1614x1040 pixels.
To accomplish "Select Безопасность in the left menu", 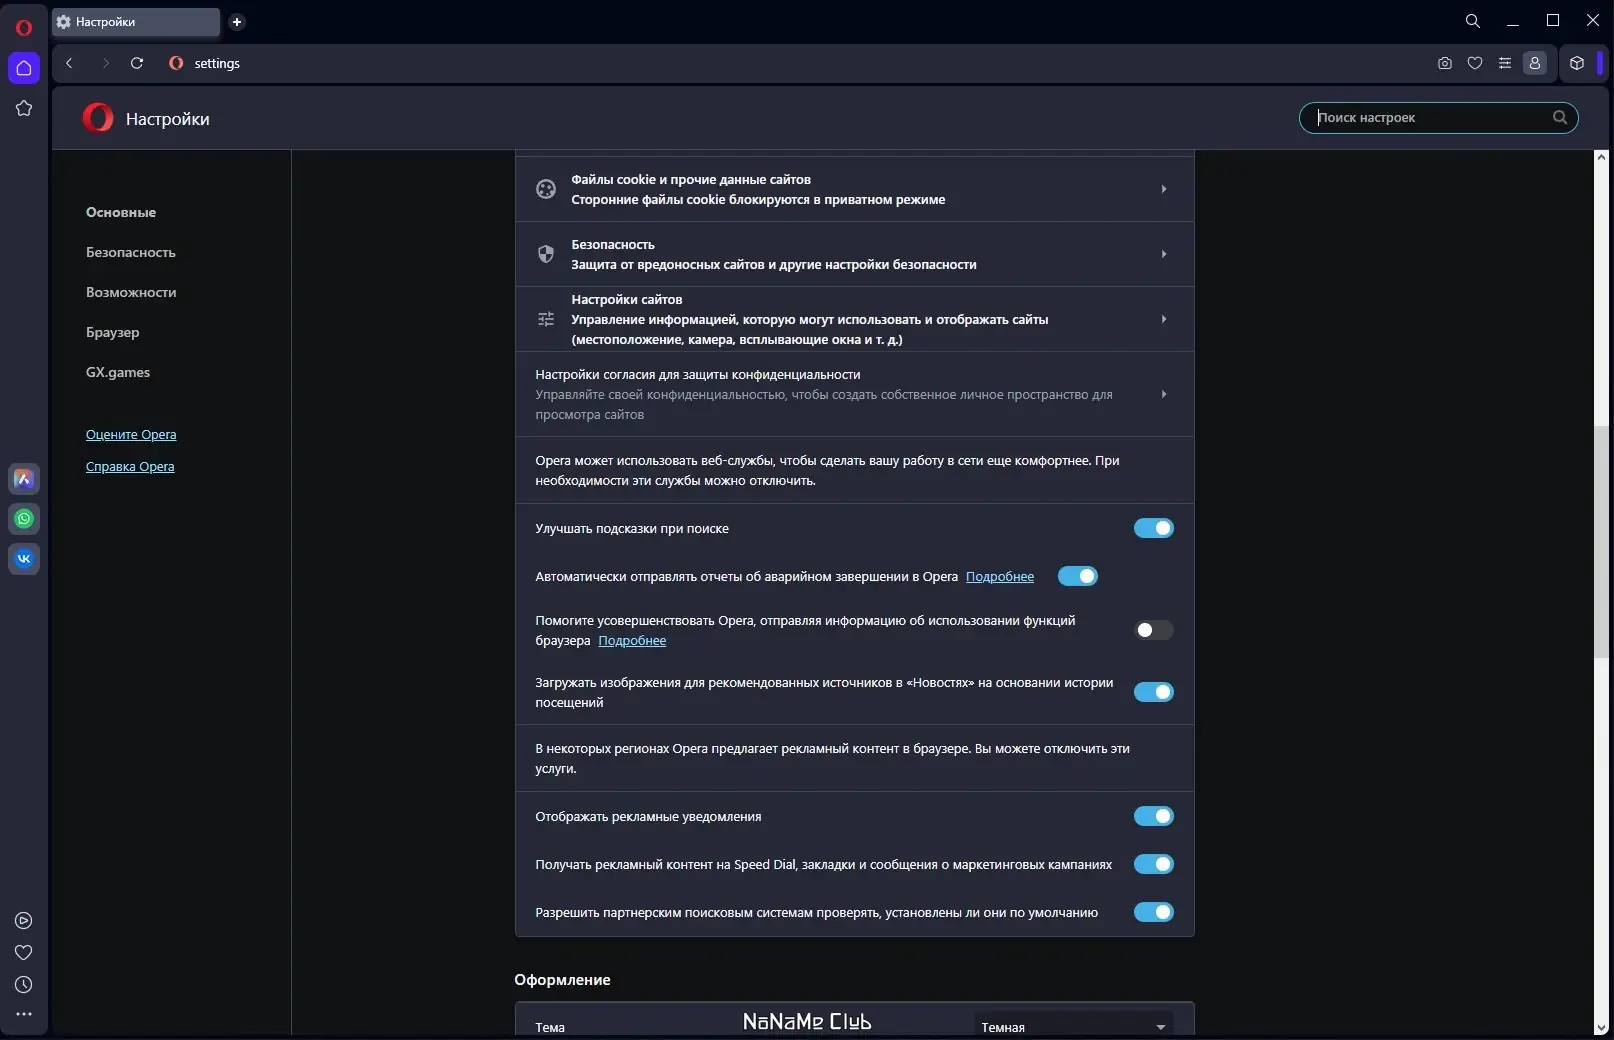I will (x=131, y=252).
